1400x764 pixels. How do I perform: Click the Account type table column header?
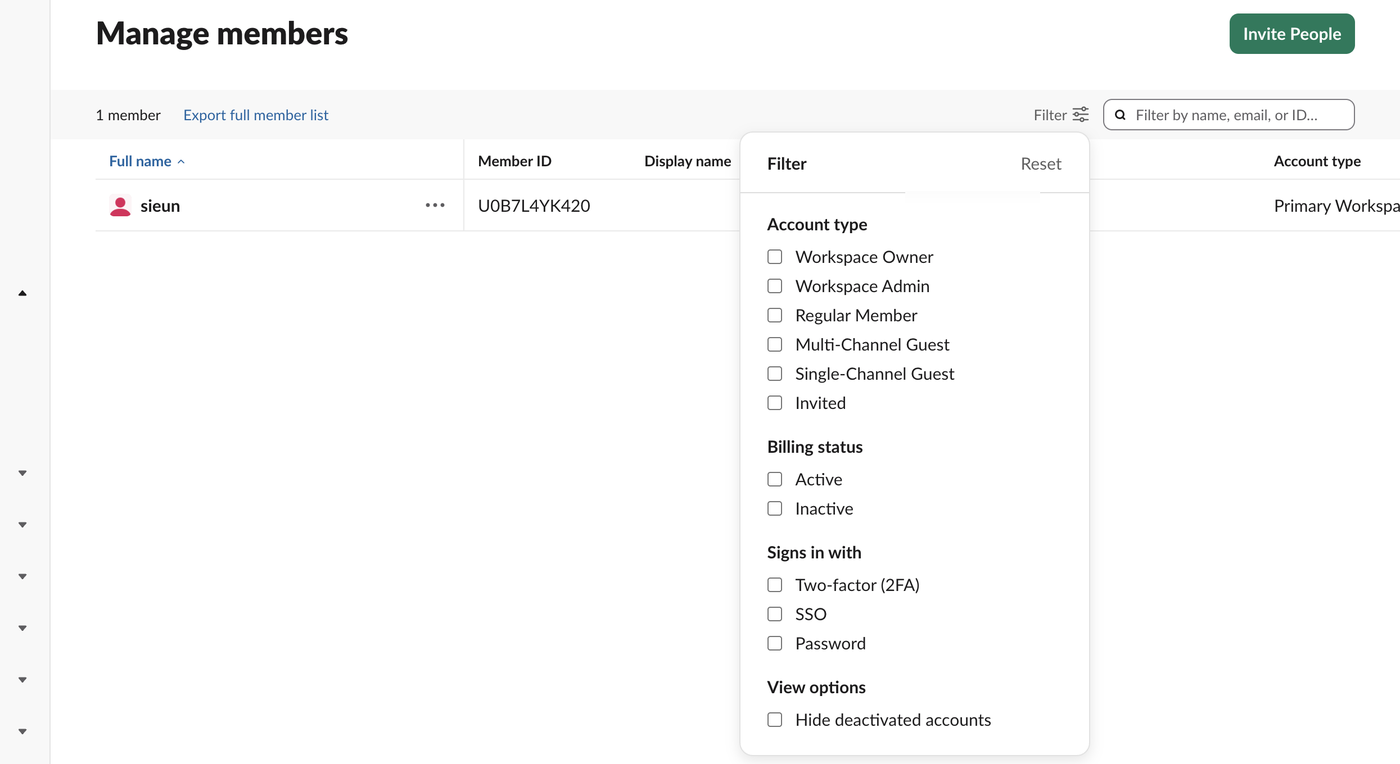1317,161
